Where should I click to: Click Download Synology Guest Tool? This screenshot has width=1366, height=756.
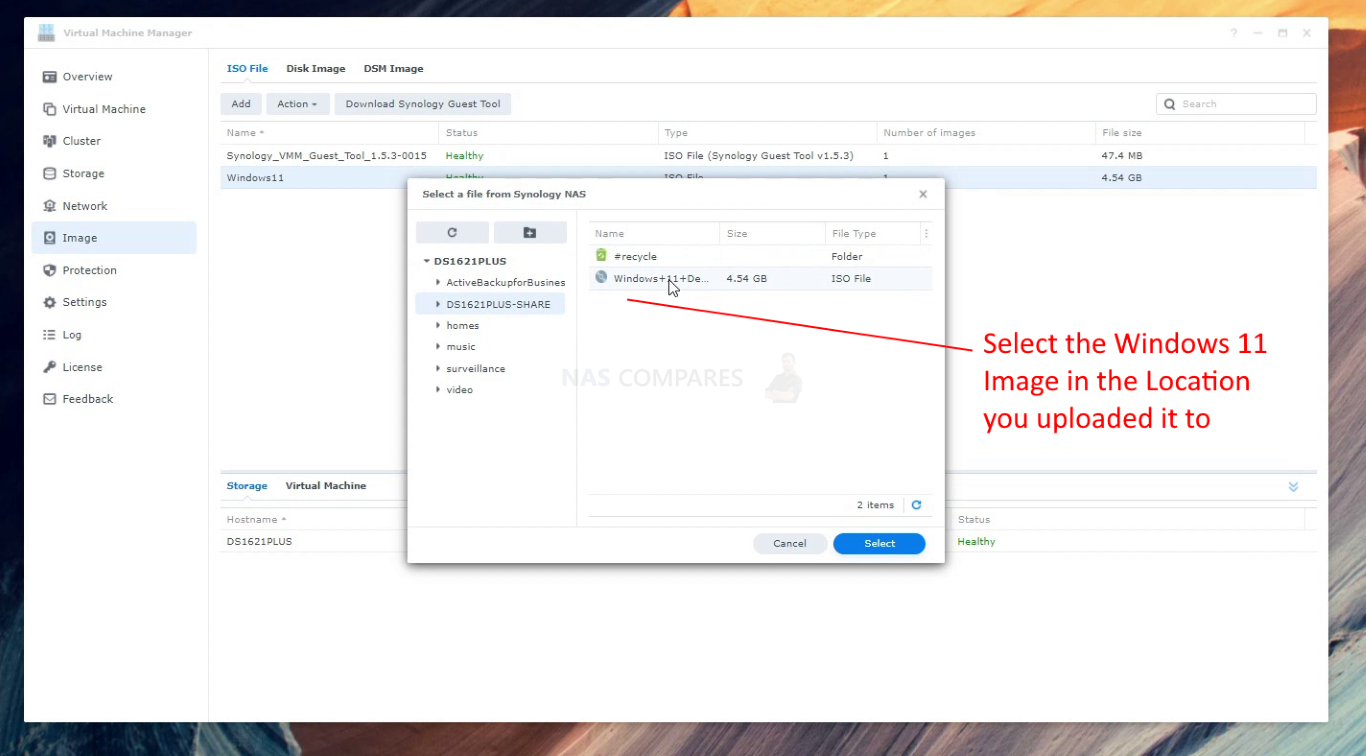tap(423, 104)
